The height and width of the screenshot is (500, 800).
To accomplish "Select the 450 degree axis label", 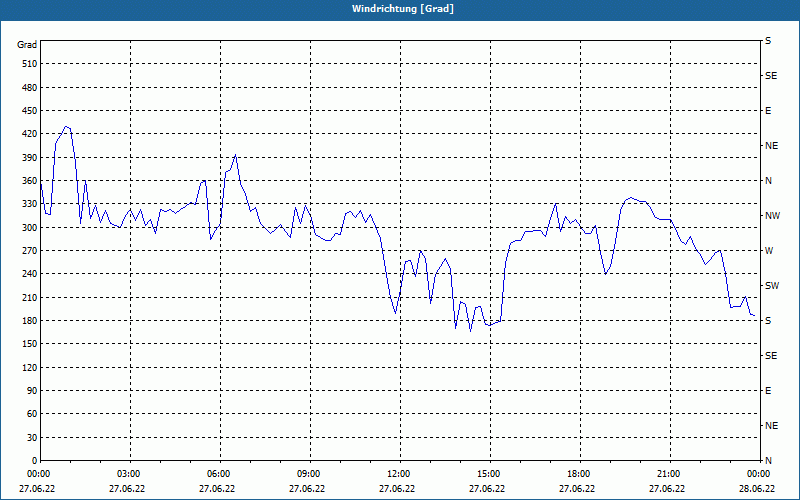I will tap(30, 111).
